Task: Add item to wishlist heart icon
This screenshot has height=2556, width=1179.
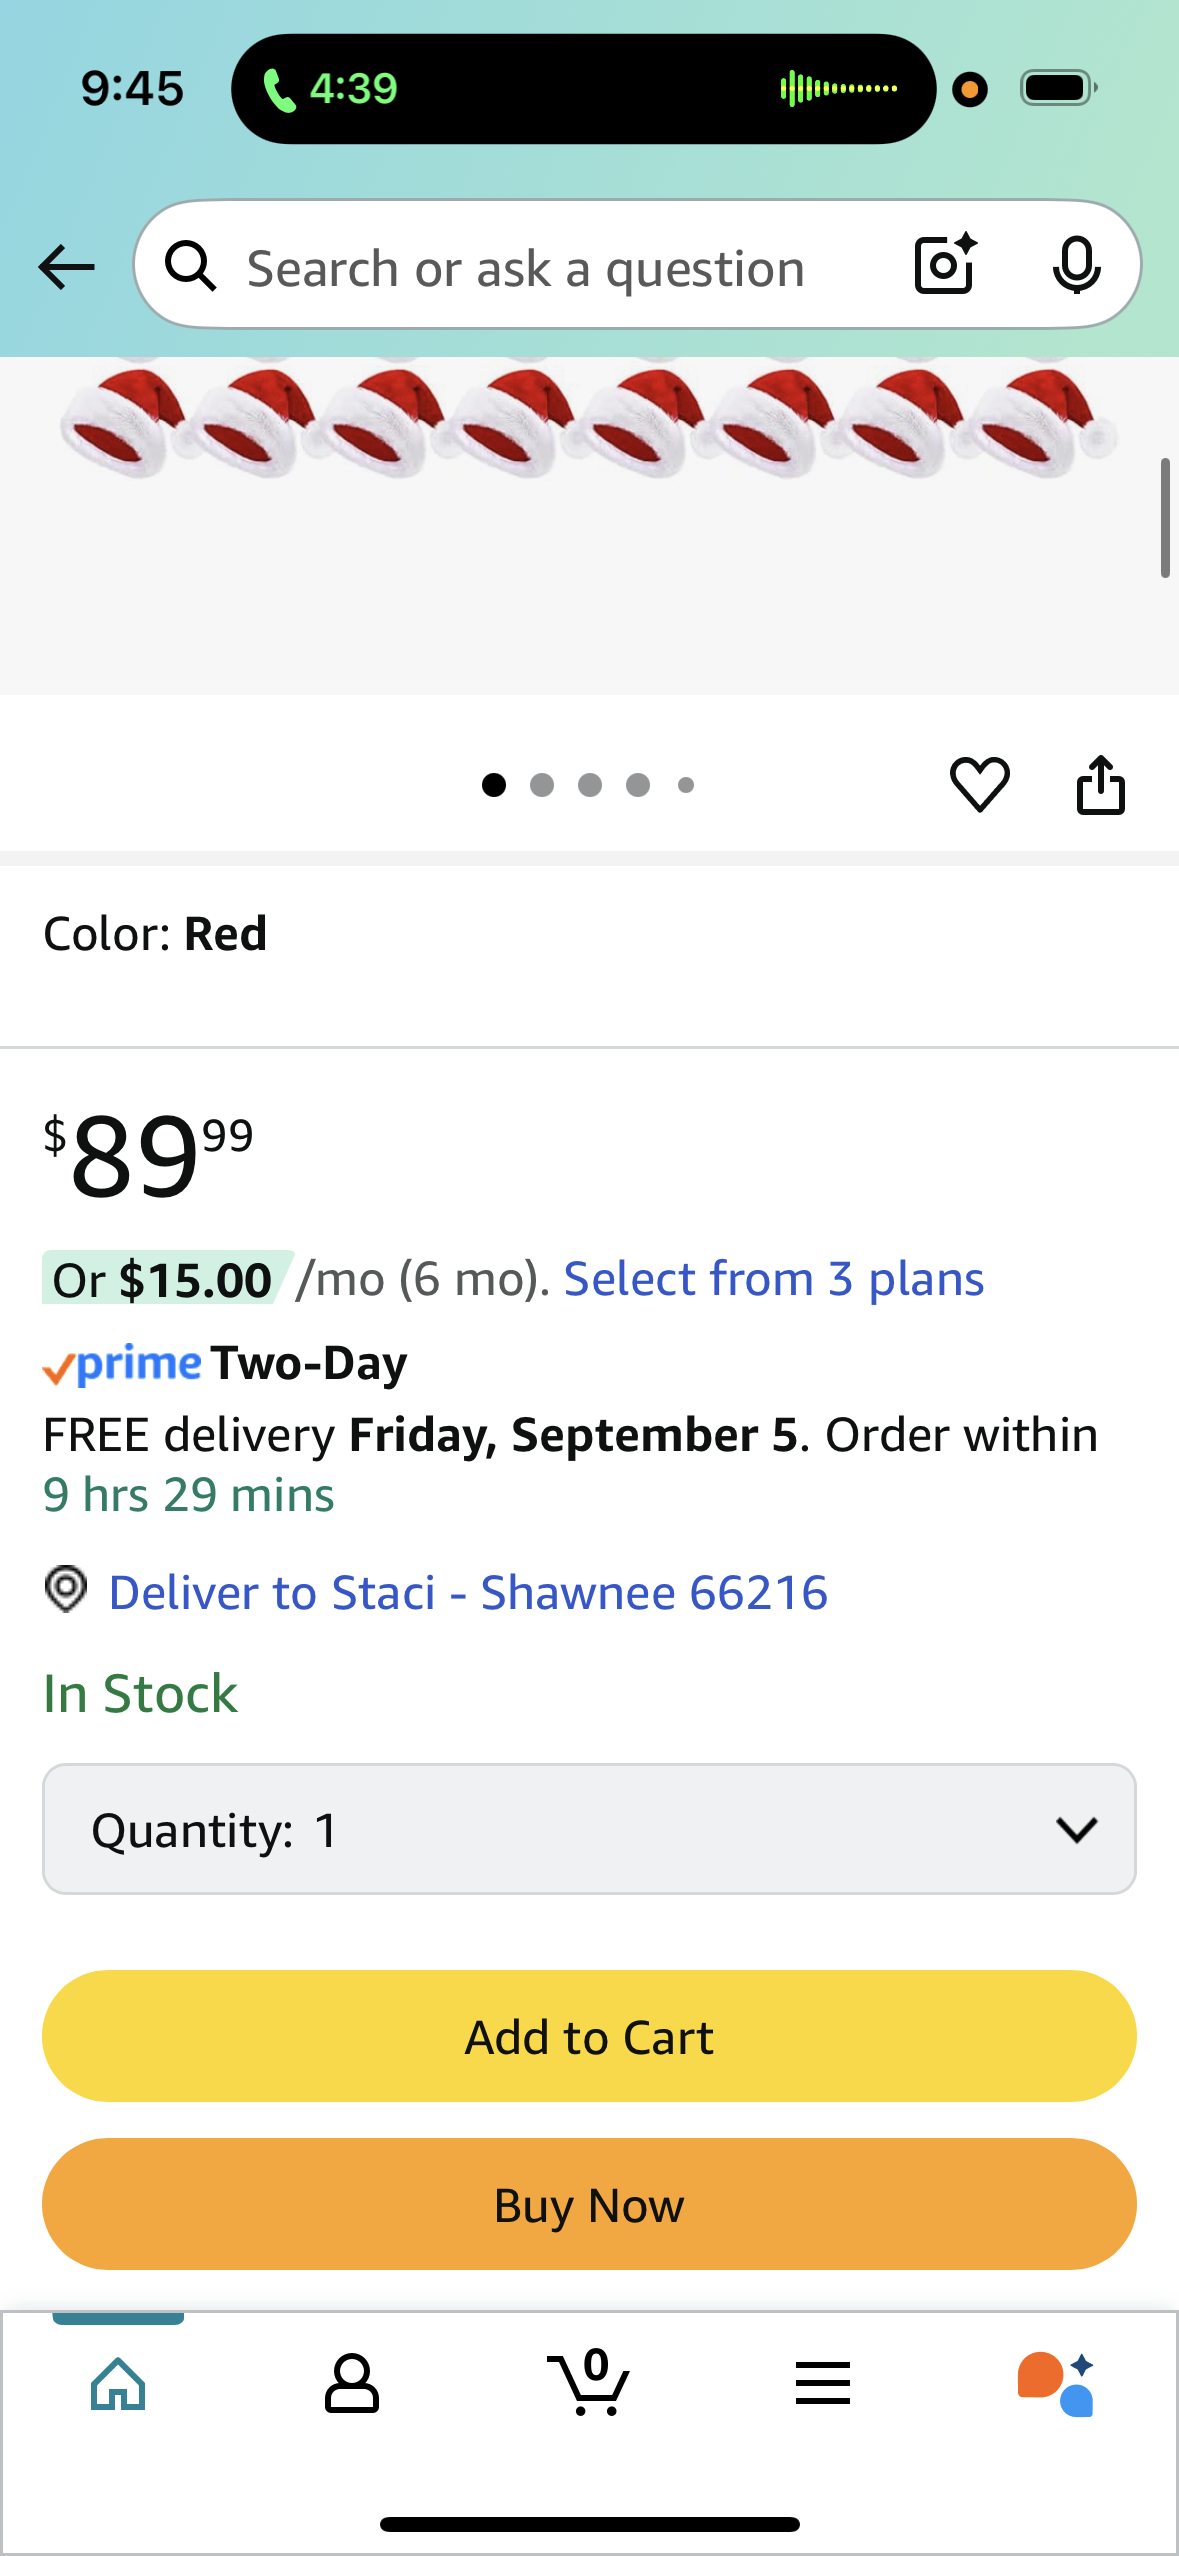Action: (979, 784)
